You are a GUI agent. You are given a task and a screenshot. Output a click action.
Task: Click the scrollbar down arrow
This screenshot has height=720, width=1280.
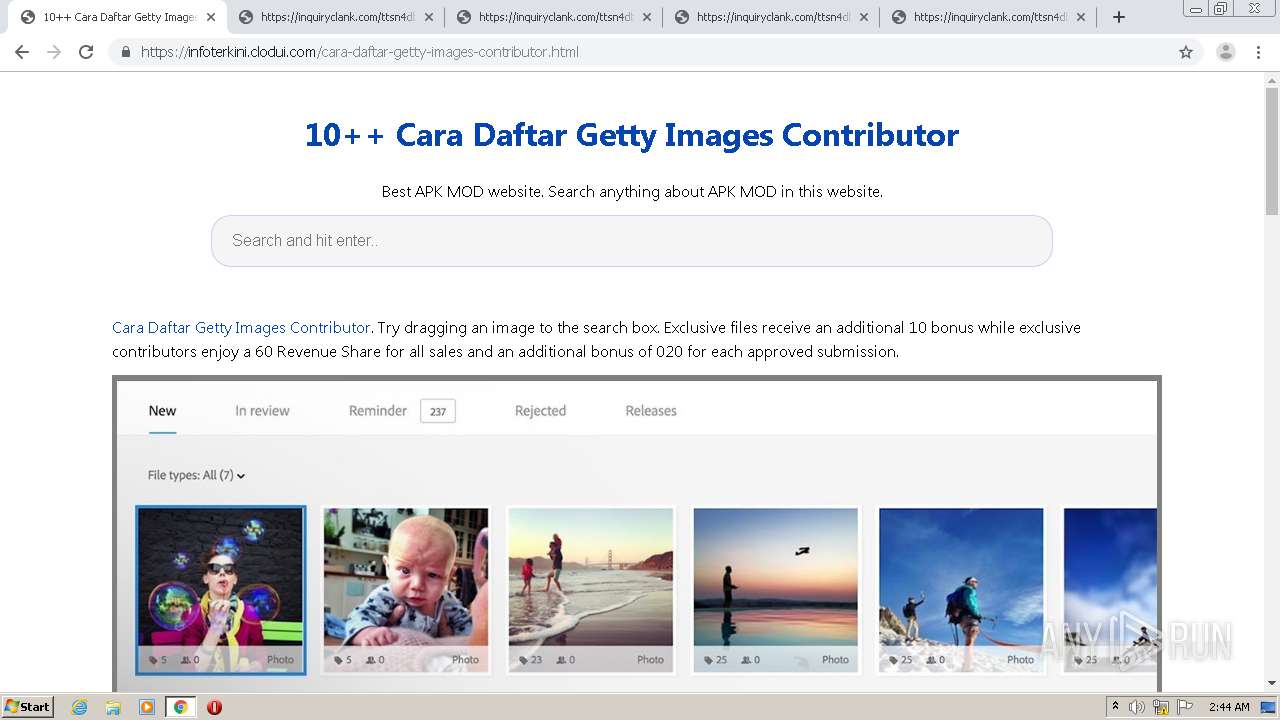[x=1272, y=683]
